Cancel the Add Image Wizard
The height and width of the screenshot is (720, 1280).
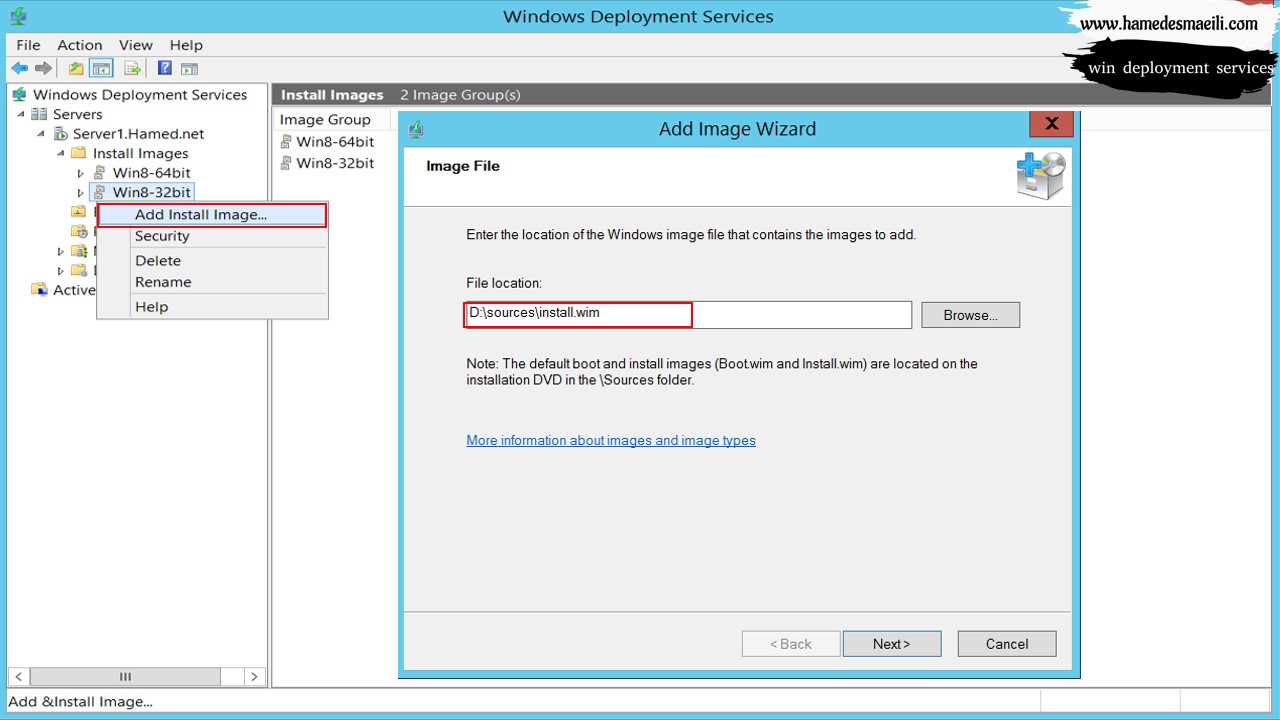pos(1007,644)
